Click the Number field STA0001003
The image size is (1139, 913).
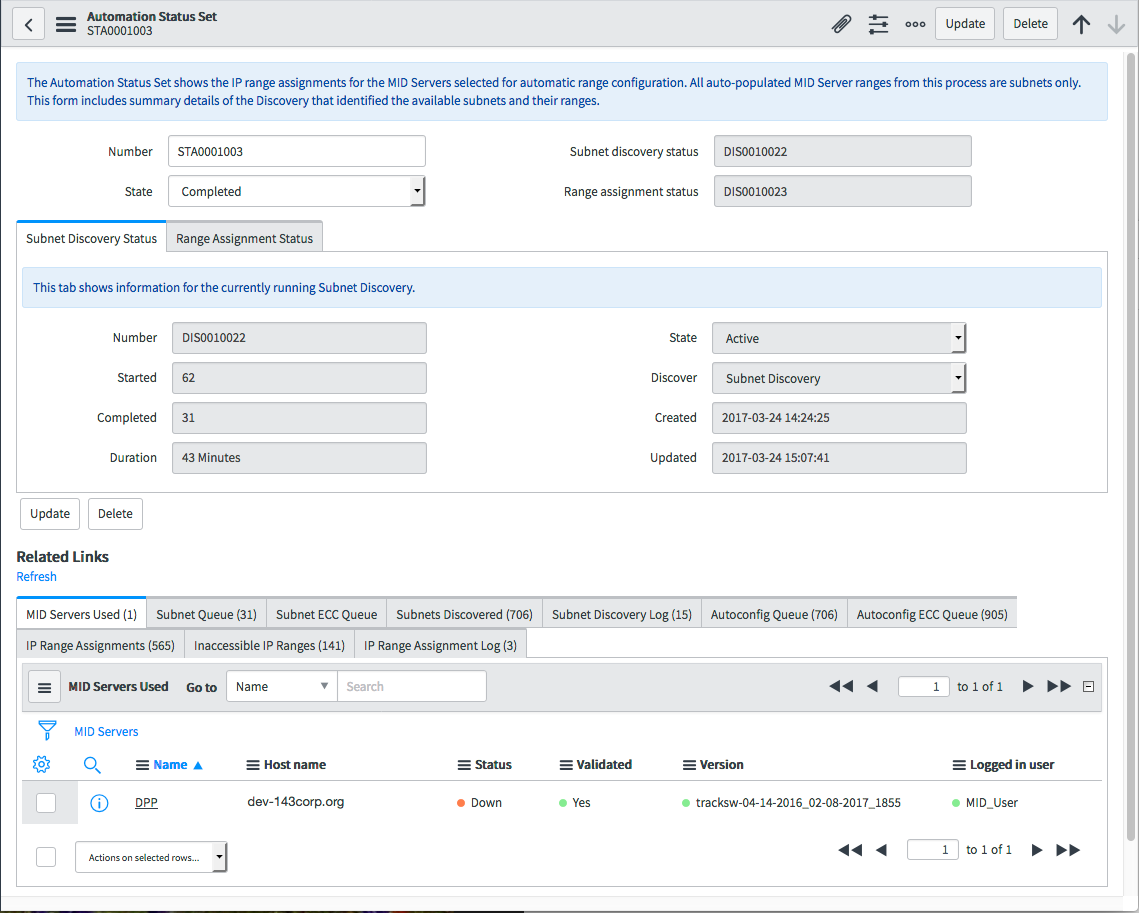296,151
